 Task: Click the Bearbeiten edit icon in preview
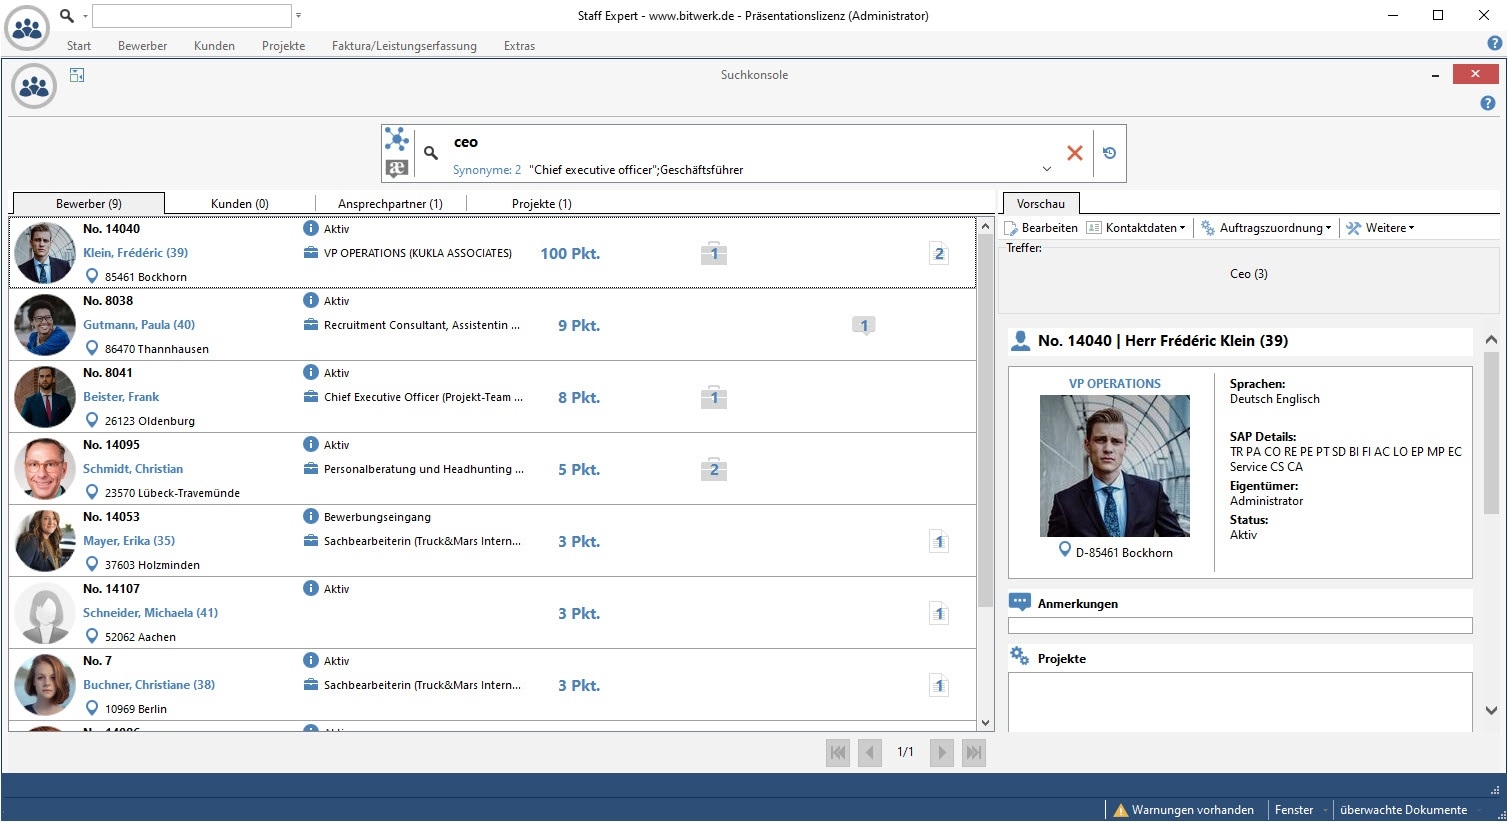click(x=1012, y=228)
